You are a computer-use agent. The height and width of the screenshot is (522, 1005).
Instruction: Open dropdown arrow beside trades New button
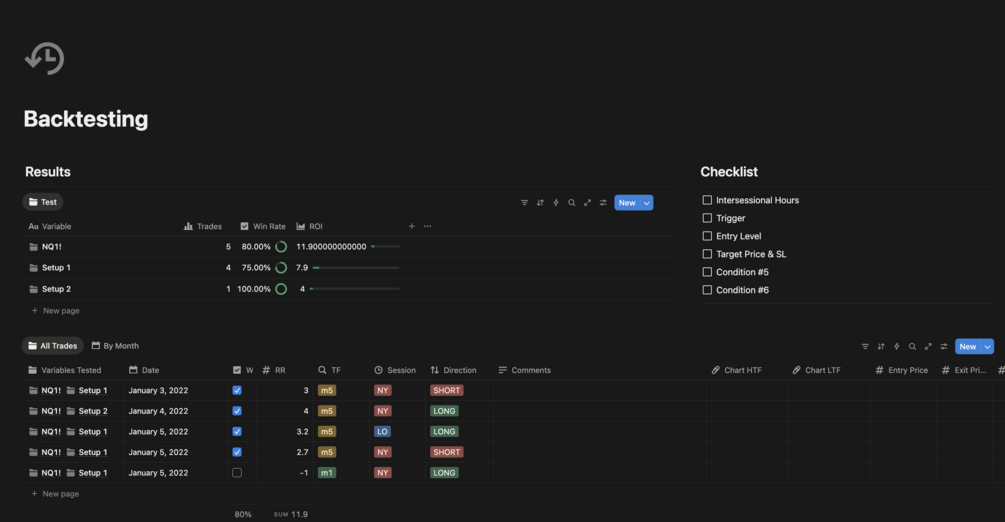point(988,346)
